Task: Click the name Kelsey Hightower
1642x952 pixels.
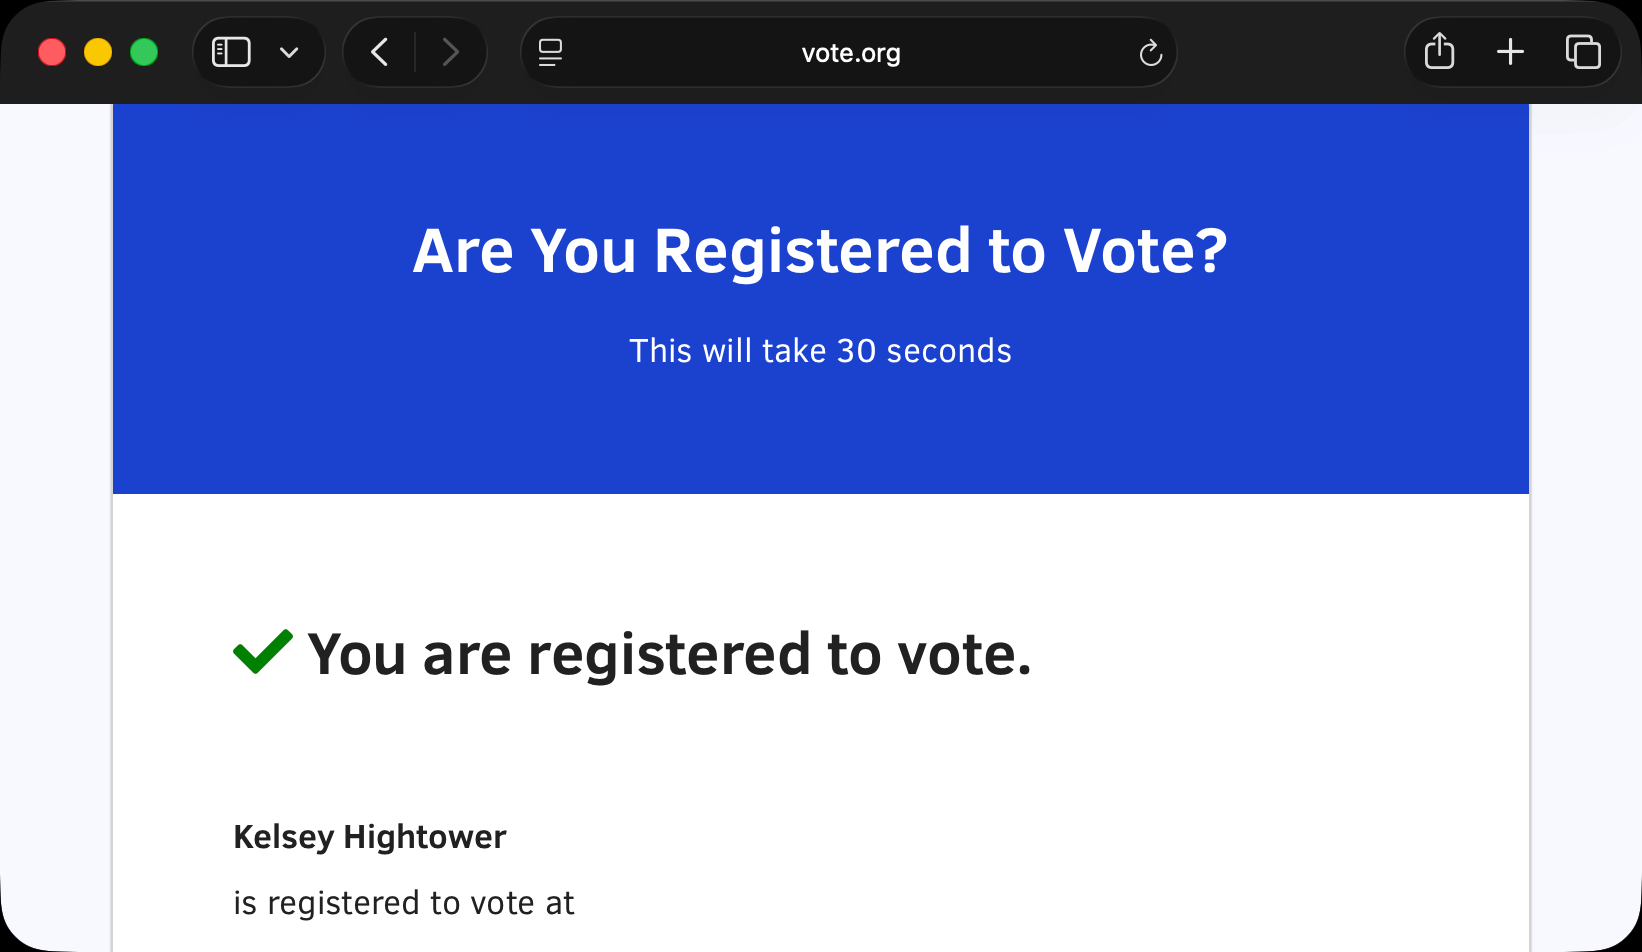Action: tap(370, 837)
